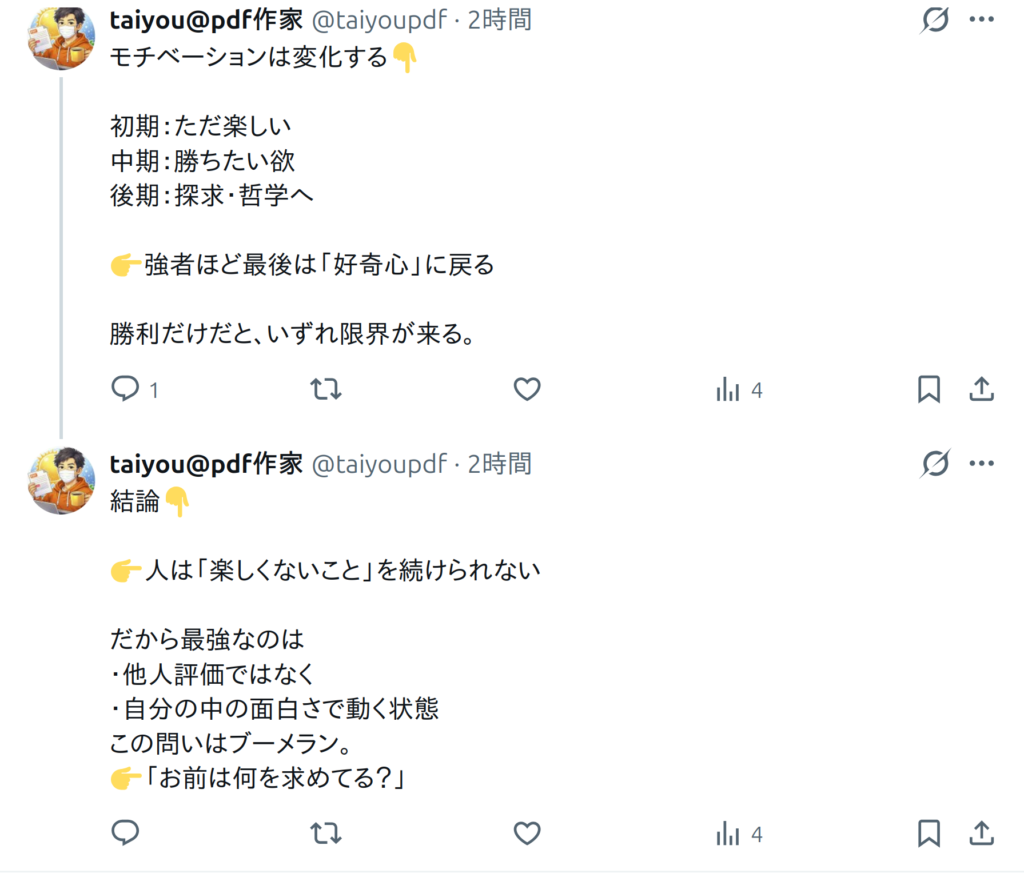Open Grok icon on first post
Viewport: 1024px width, 873px height.
(935, 19)
